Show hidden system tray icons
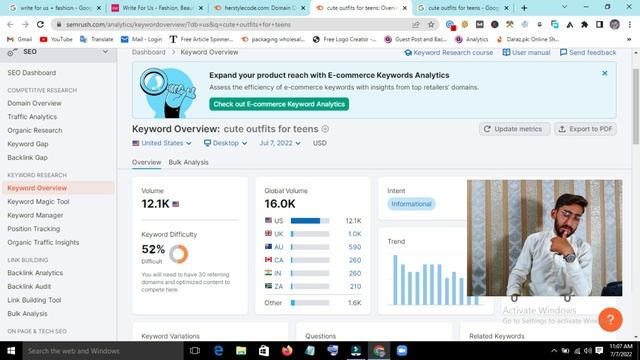640x360 pixels. pyautogui.click(x=554, y=351)
